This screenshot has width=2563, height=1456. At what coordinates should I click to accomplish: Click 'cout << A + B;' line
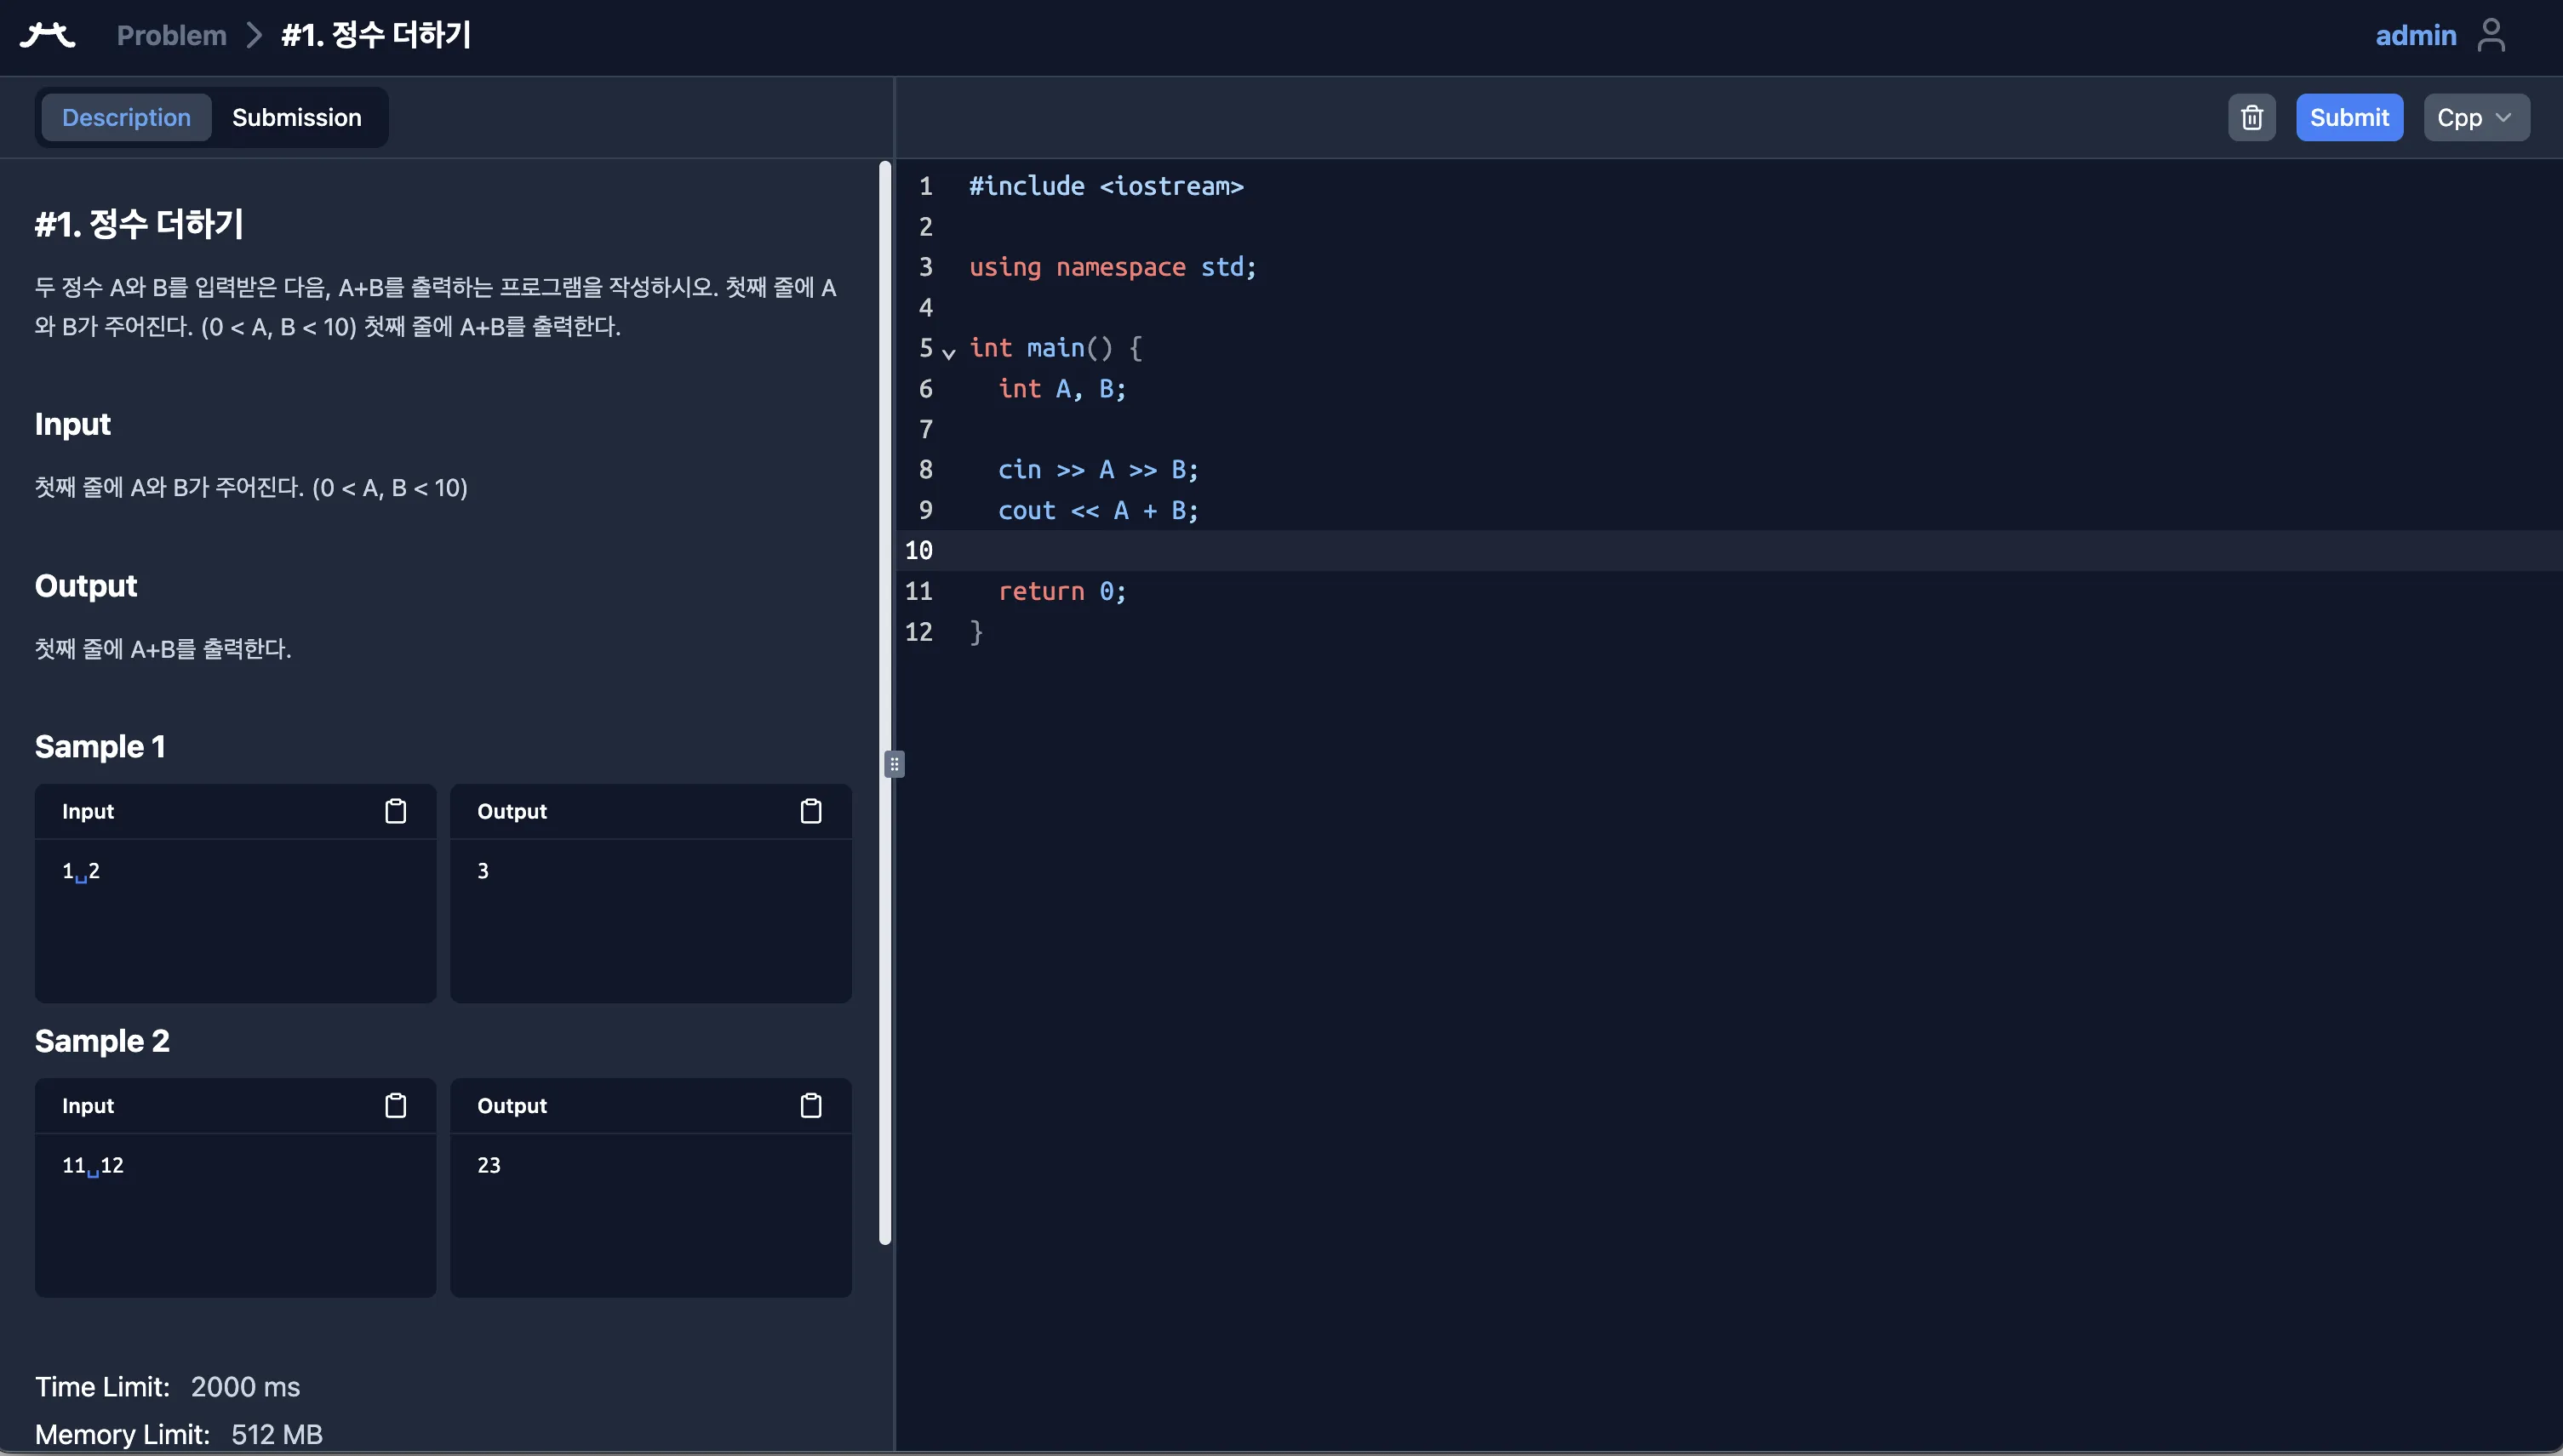1098,510
